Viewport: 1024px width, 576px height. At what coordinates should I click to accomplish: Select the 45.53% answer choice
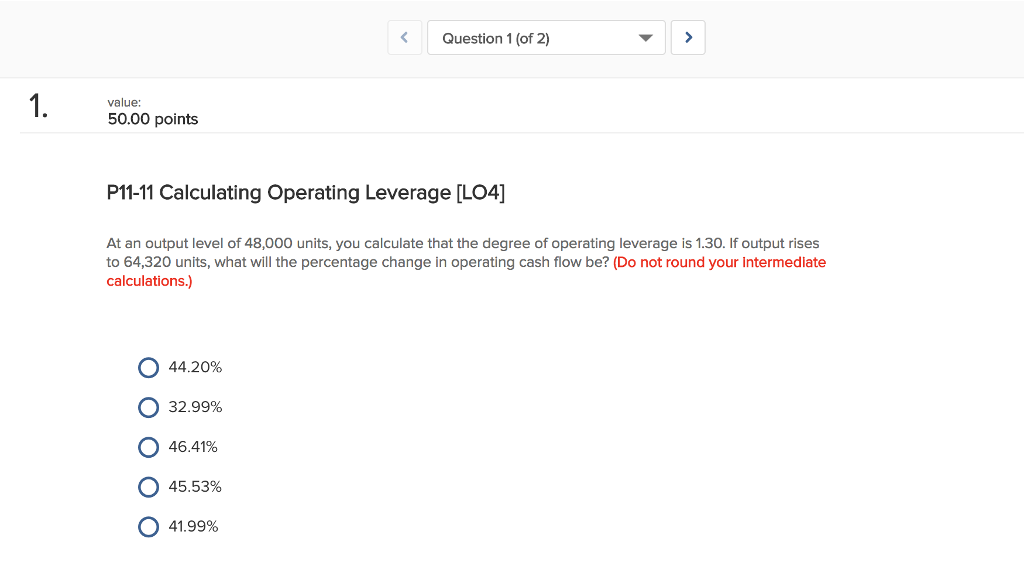149,487
